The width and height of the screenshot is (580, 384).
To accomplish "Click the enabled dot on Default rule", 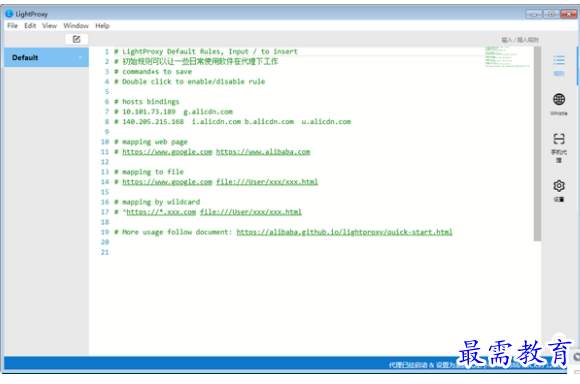I will (x=80, y=57).
